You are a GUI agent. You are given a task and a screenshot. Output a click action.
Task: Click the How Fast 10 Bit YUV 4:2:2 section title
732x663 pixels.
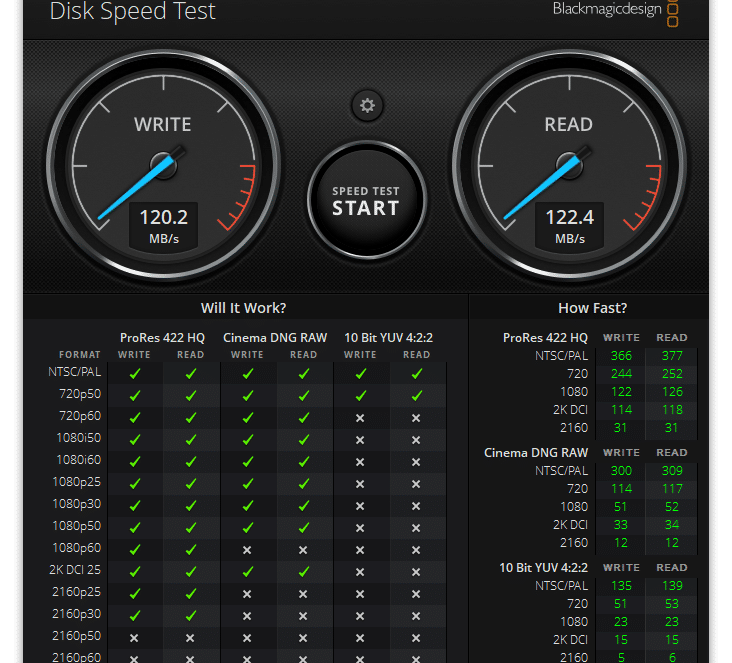tap(543, 567)
